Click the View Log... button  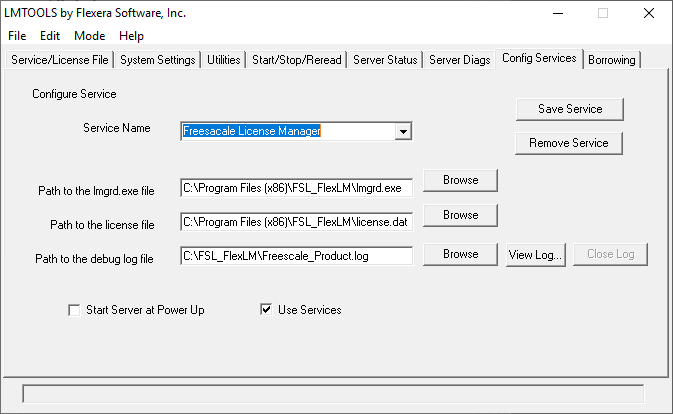536,255
